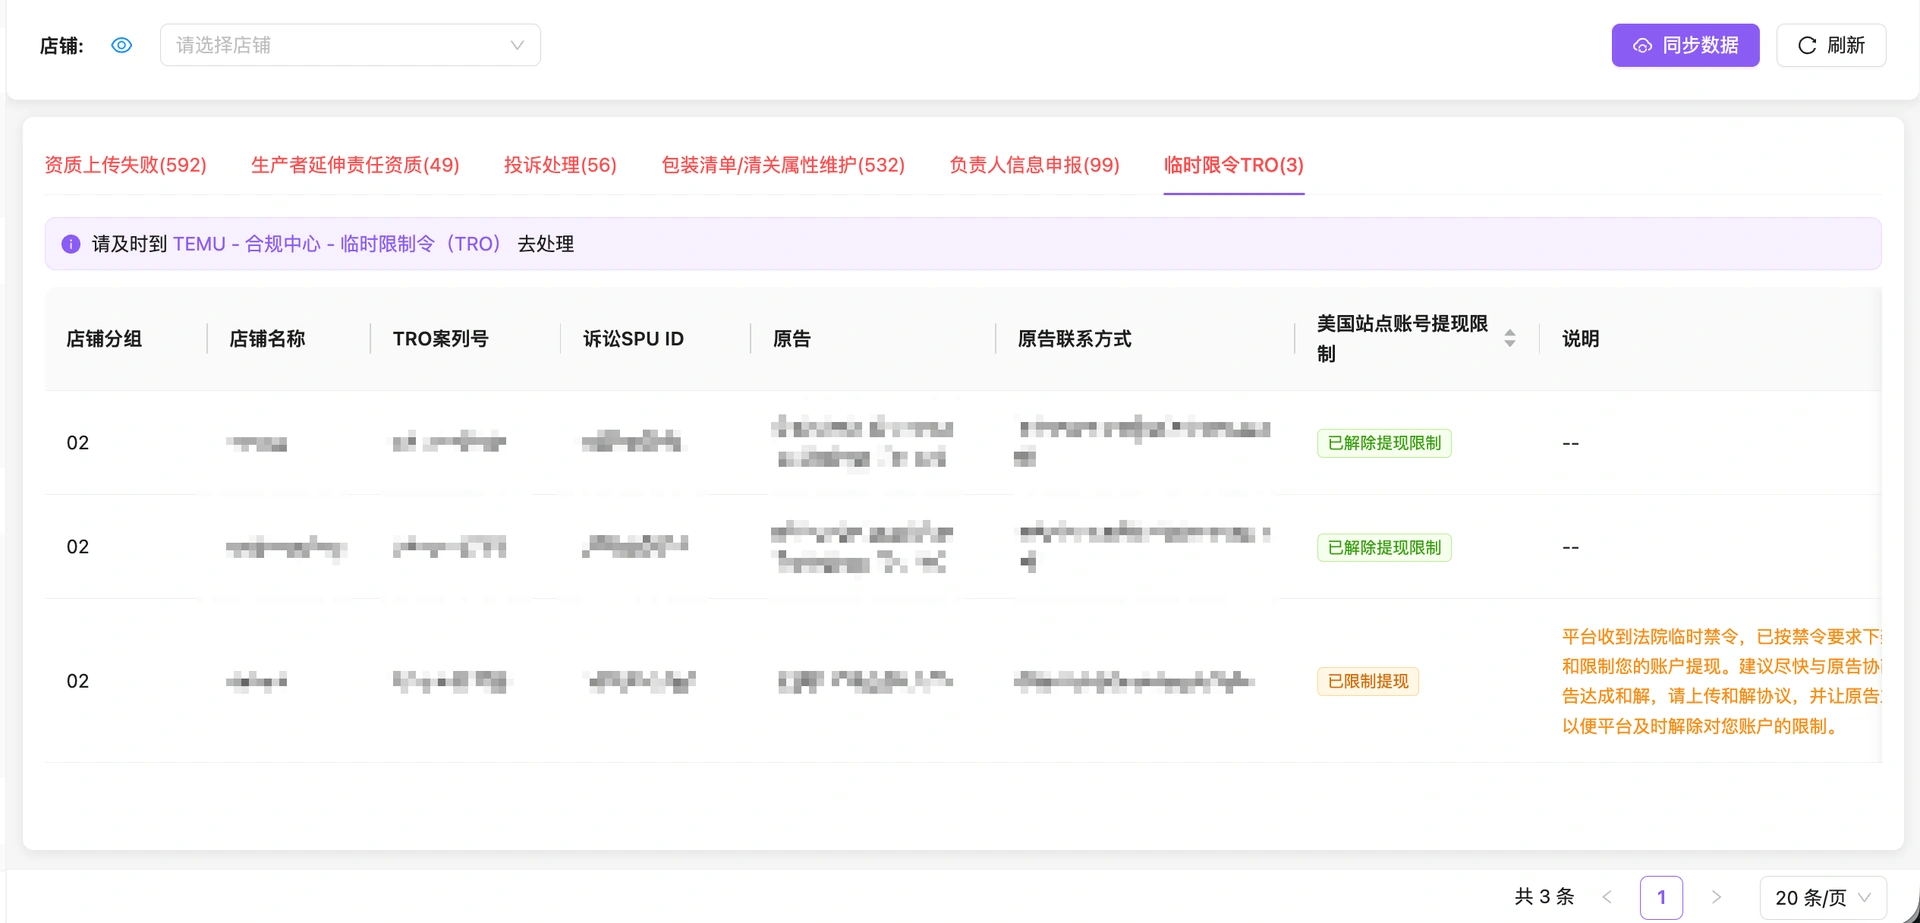Click the 已限制提现 status tag
Screen dimensions: 1920x923
1368,681
